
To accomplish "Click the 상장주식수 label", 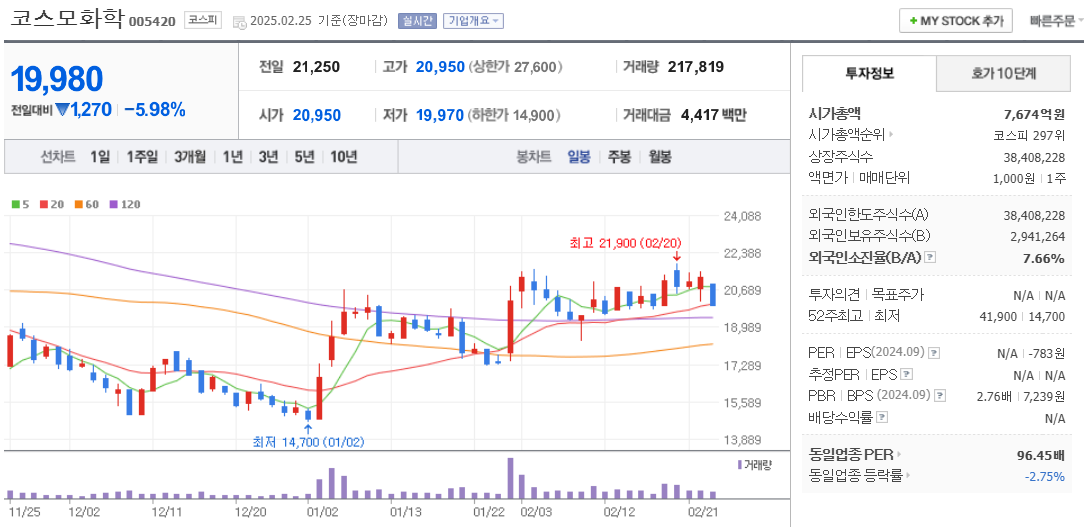I will 841,156.
